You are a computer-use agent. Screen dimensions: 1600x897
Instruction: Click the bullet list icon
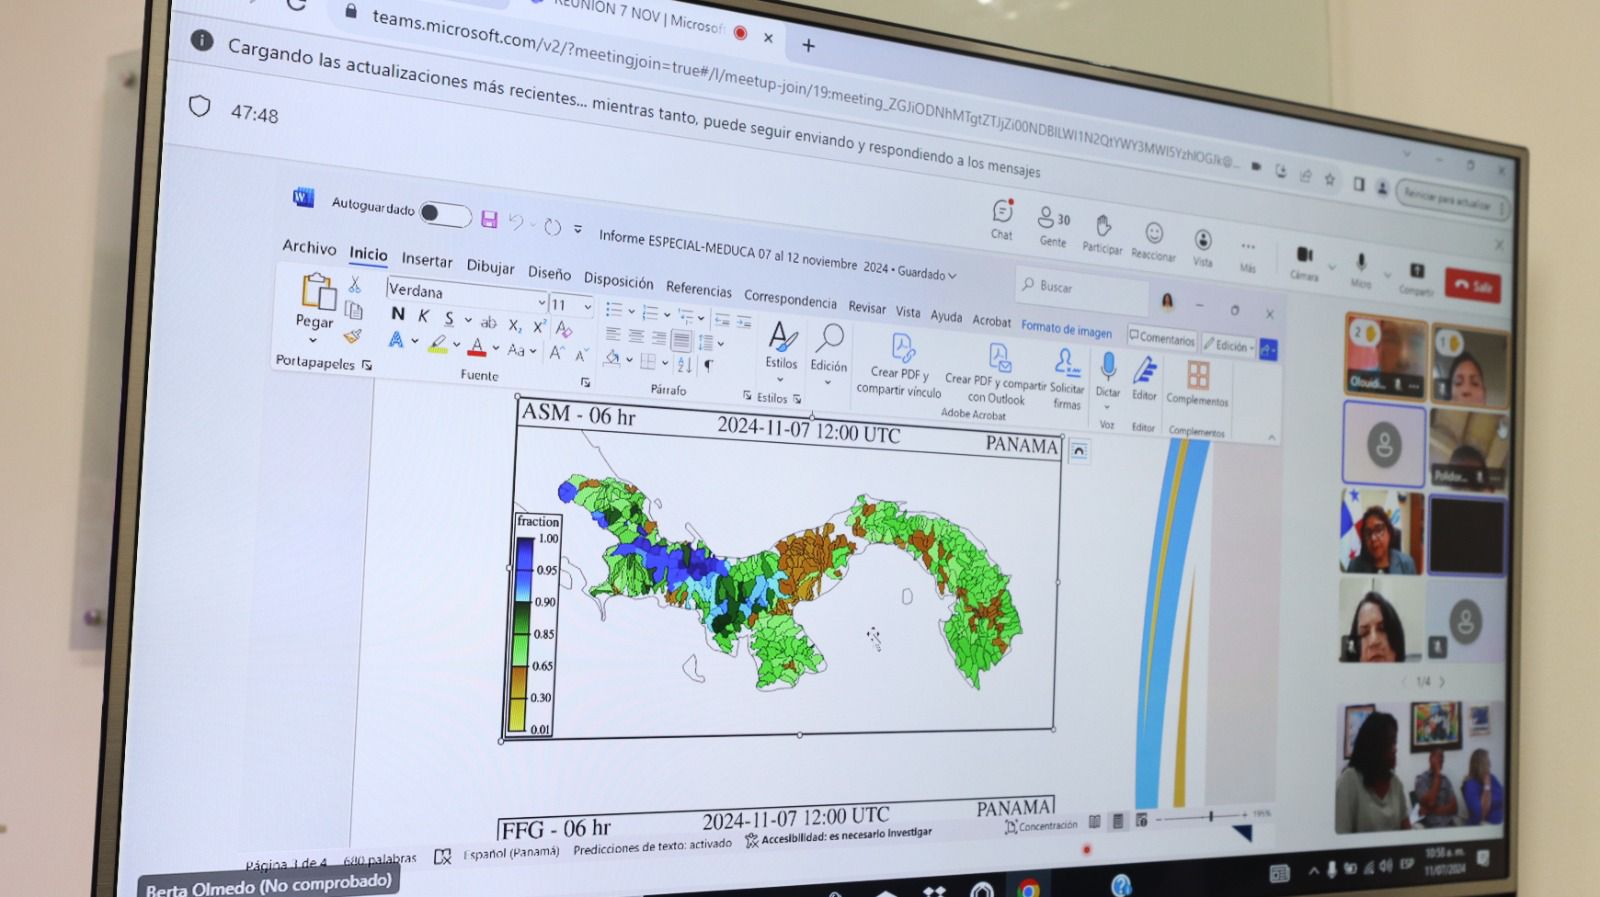pyautogui.click(x=614, y=310)
